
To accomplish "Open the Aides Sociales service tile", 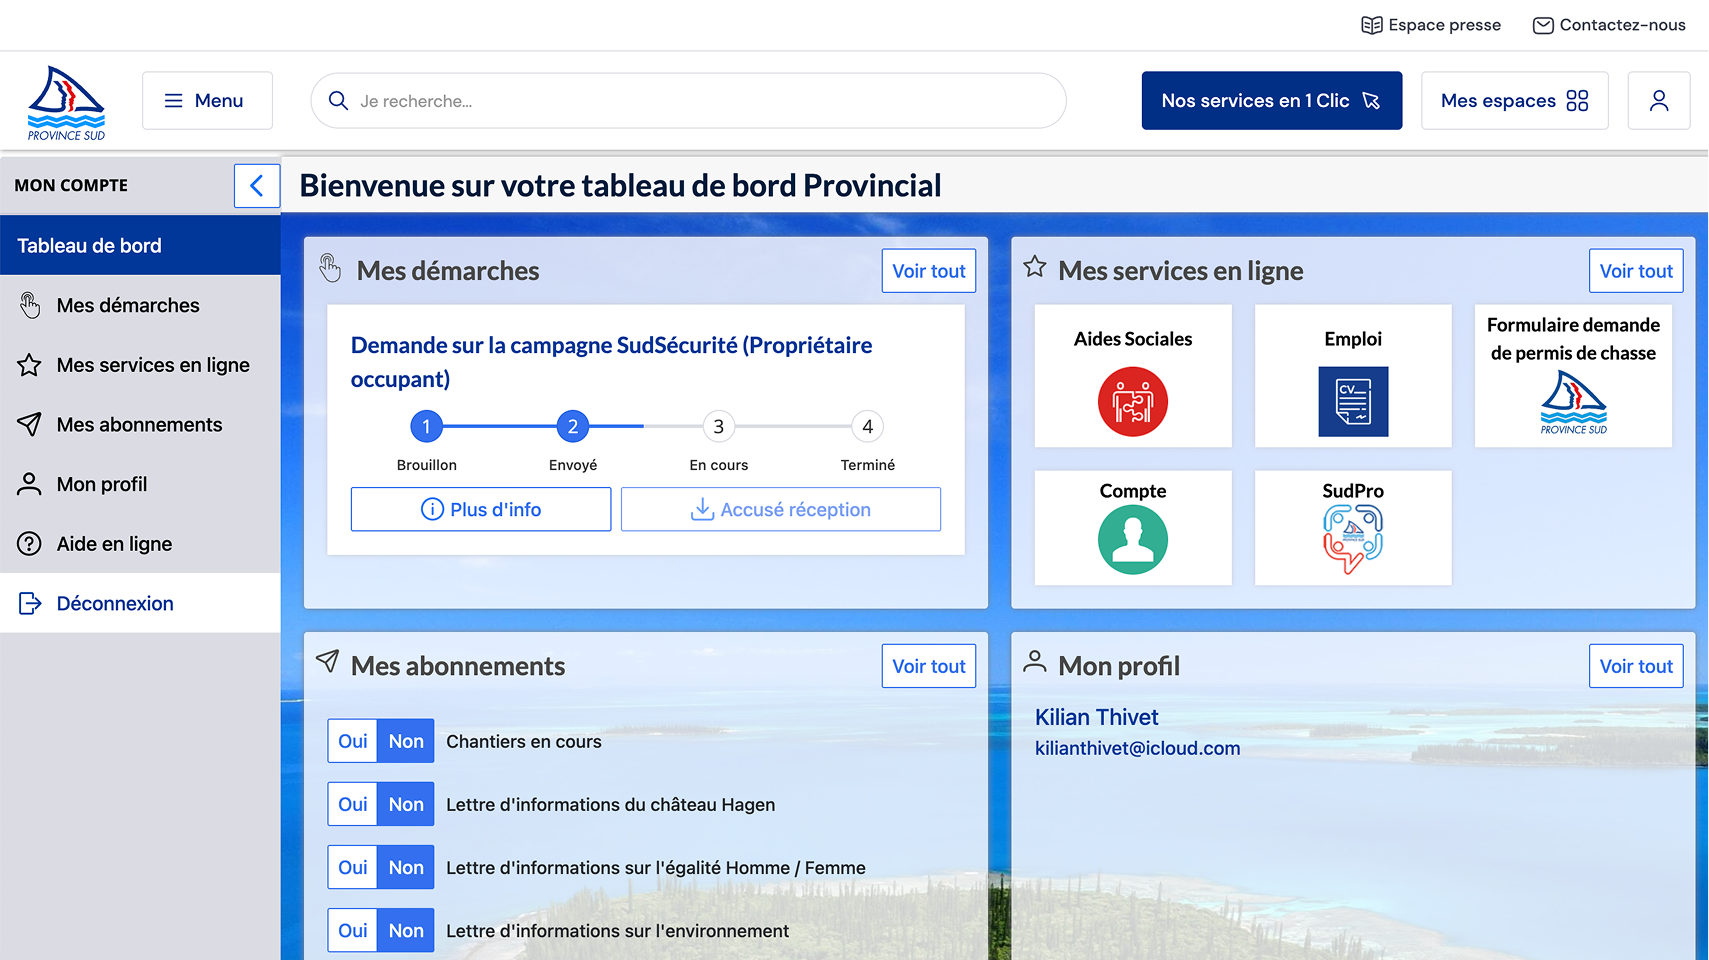I will pyautogui.click(x=1133, y=376).
